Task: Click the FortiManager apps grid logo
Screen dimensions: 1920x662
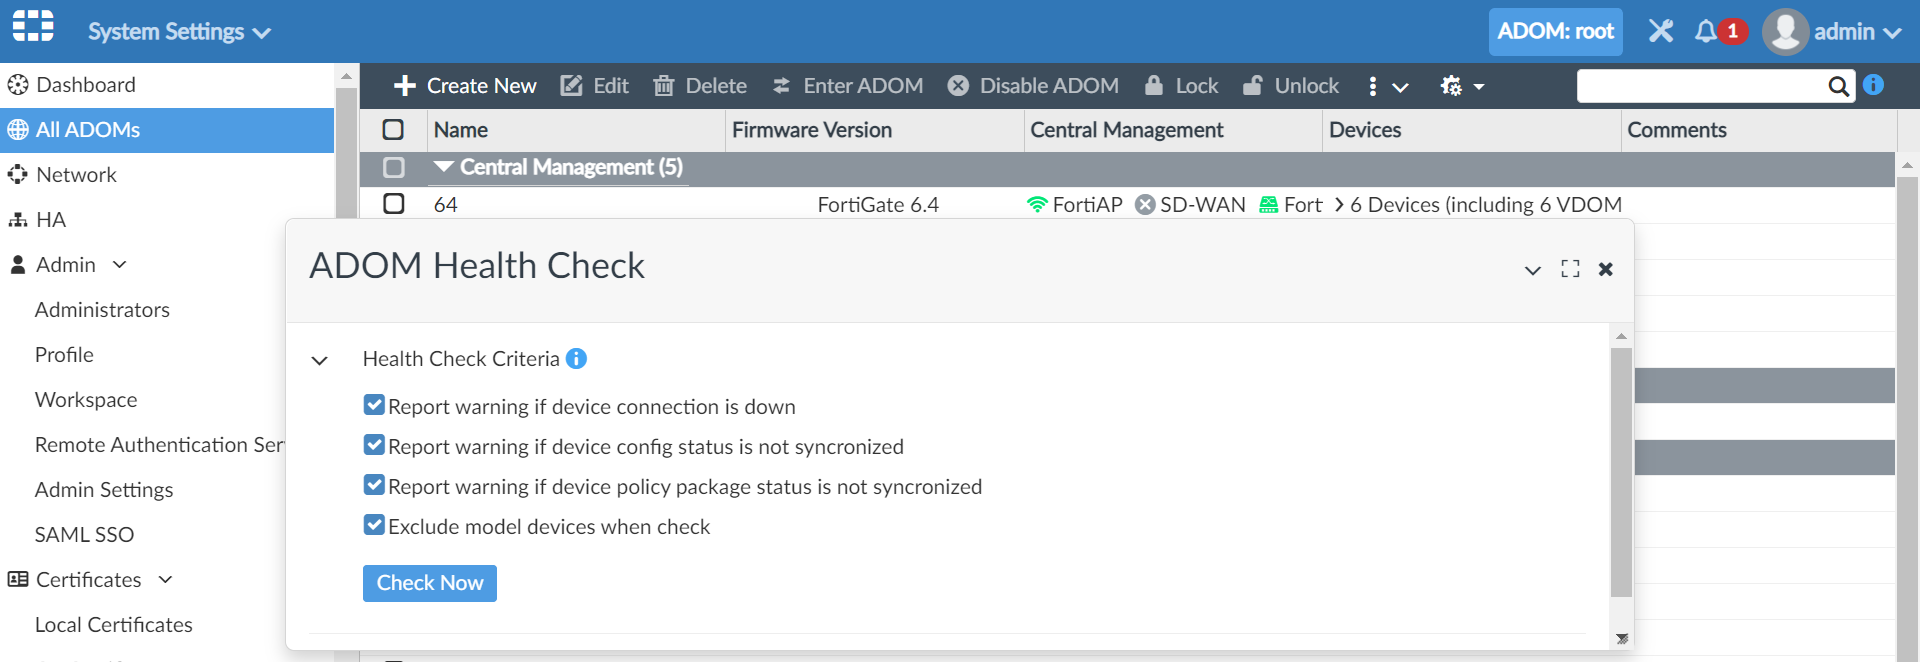Action: 33,26
